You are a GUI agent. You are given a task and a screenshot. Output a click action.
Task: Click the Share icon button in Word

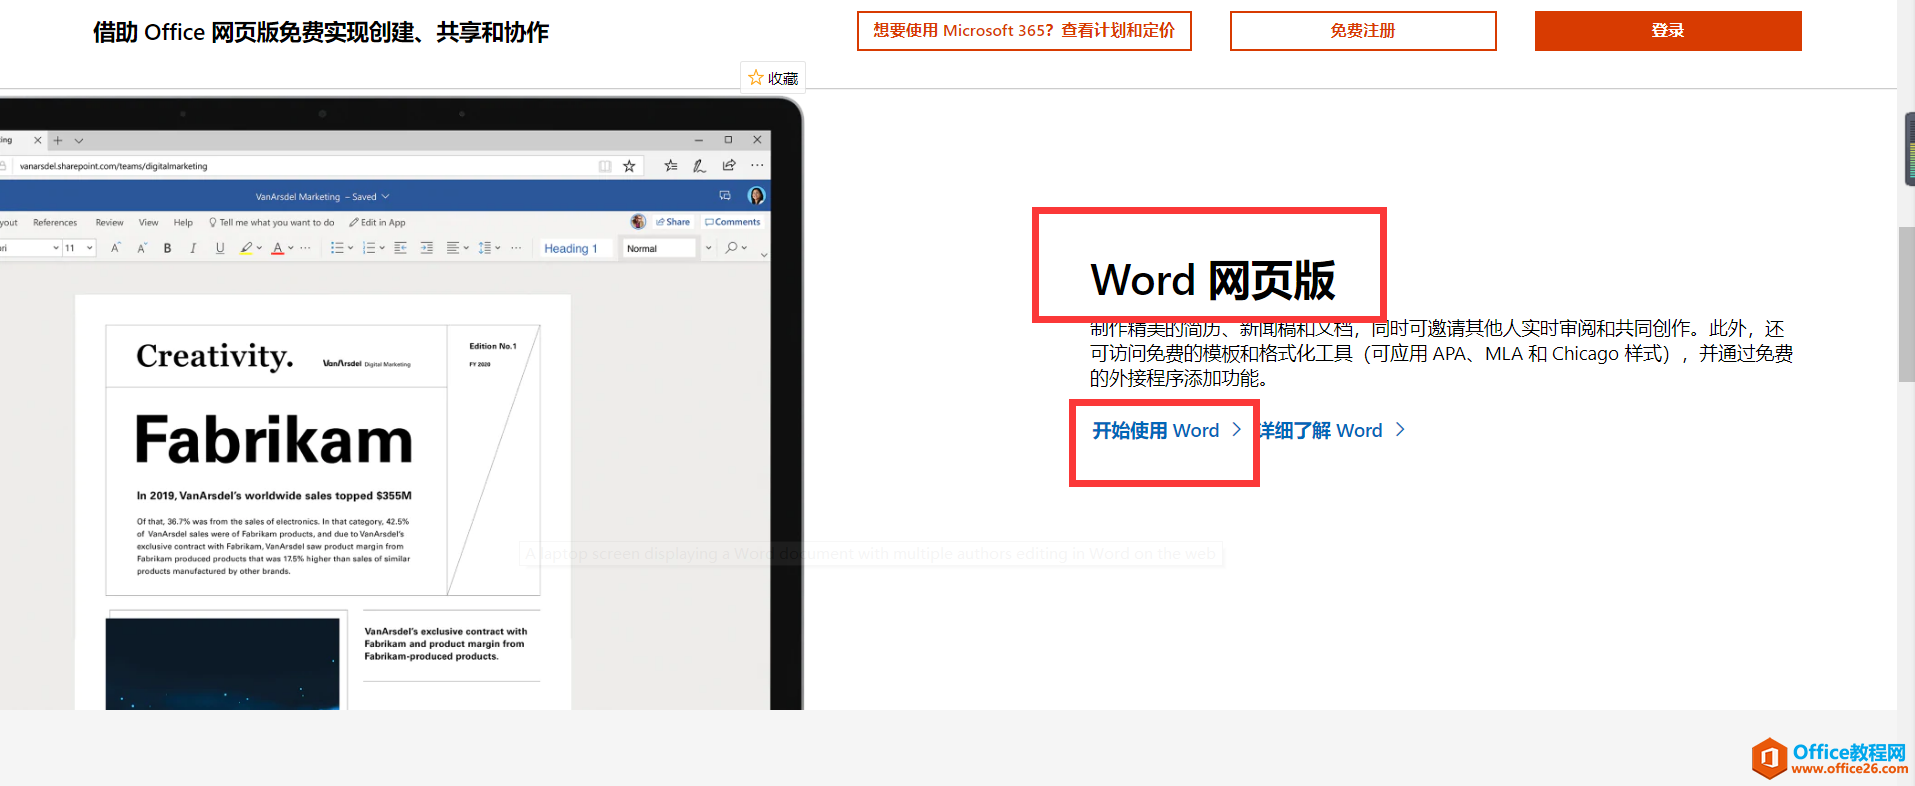click(673, 222)
